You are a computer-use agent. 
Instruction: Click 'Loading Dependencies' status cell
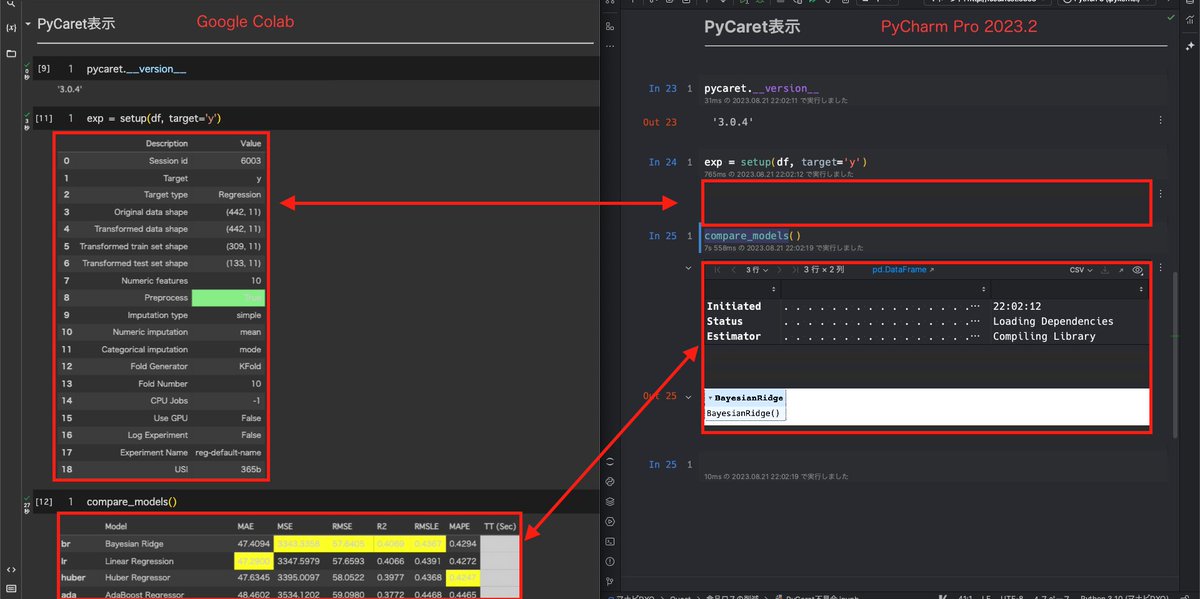[1053, 321]
